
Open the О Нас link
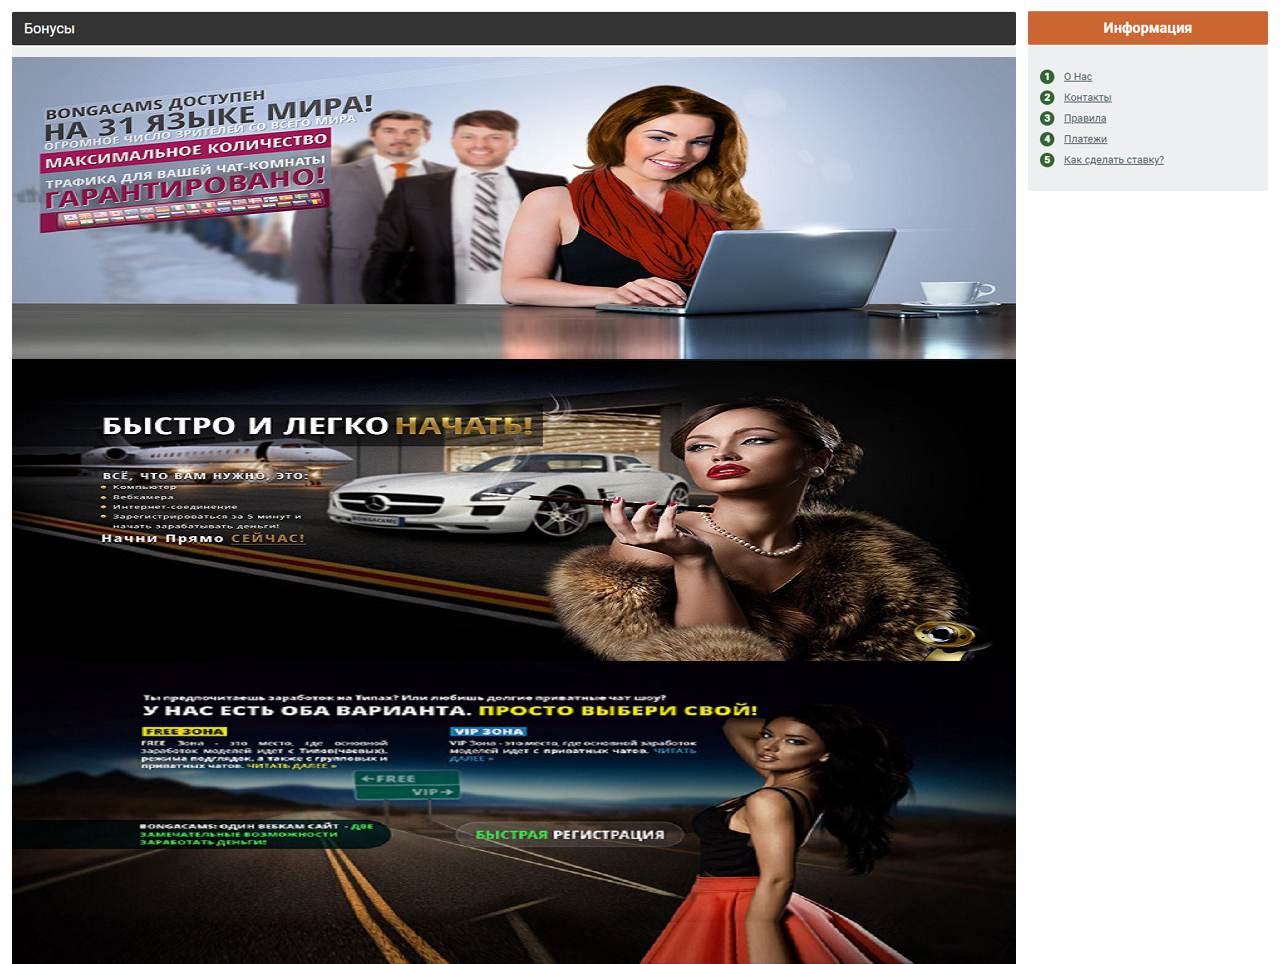1077,77
